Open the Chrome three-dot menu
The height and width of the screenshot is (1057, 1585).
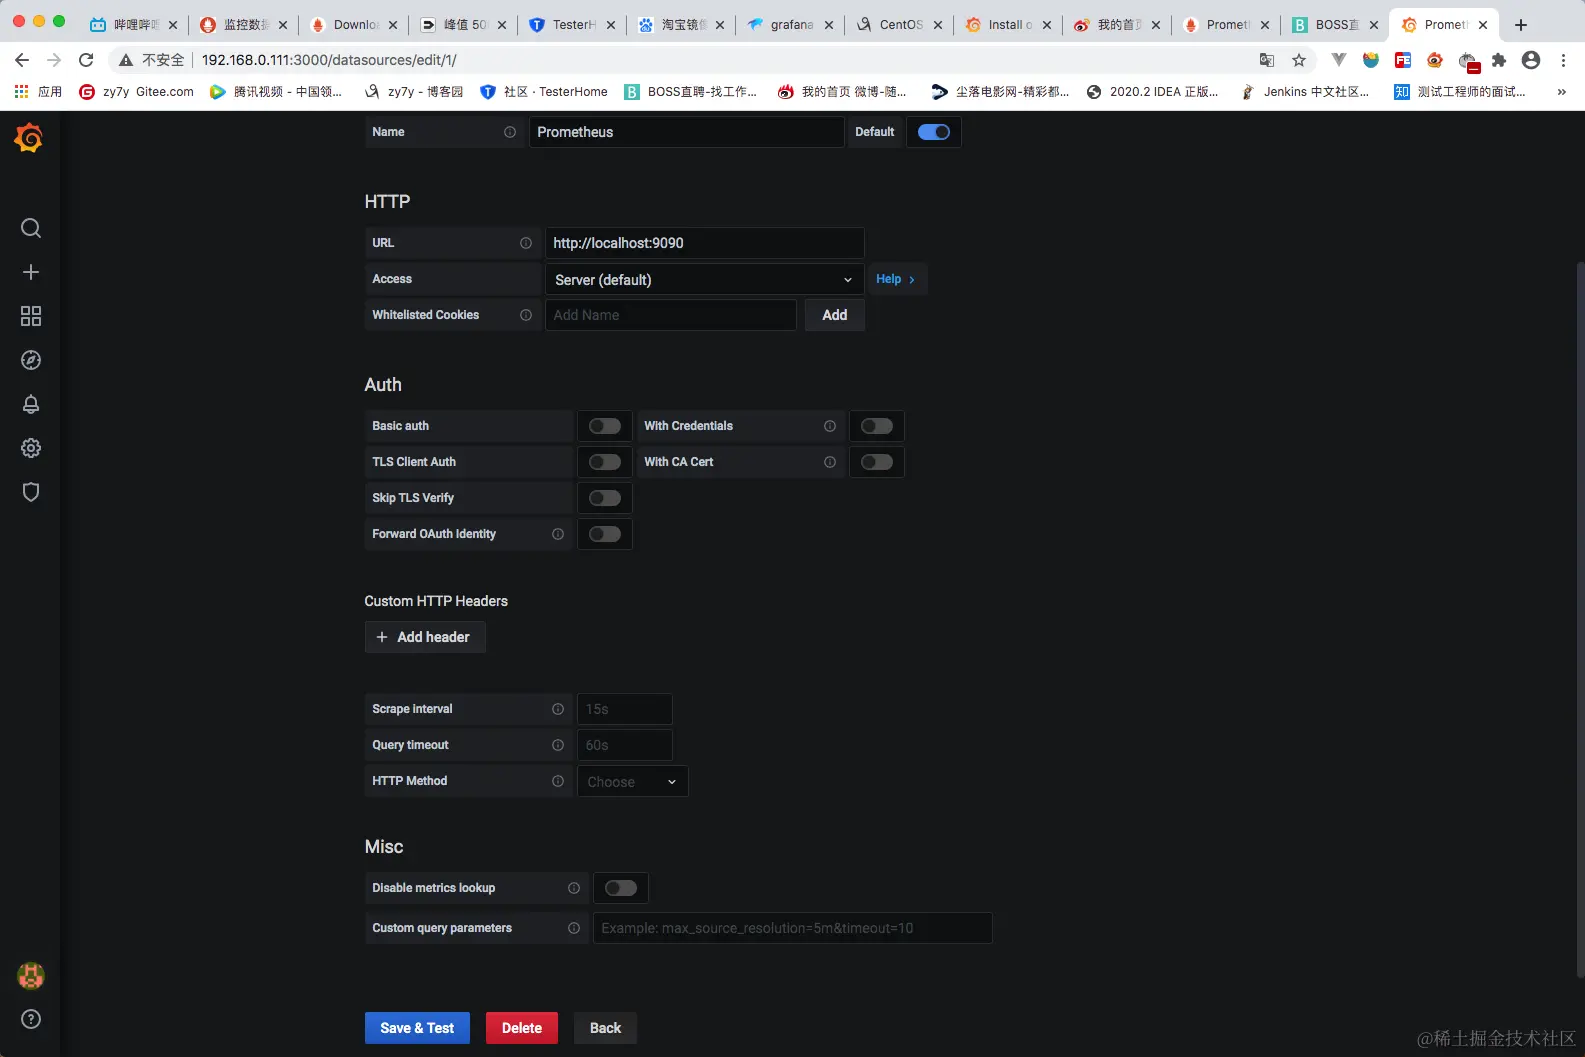[1563, 60]
